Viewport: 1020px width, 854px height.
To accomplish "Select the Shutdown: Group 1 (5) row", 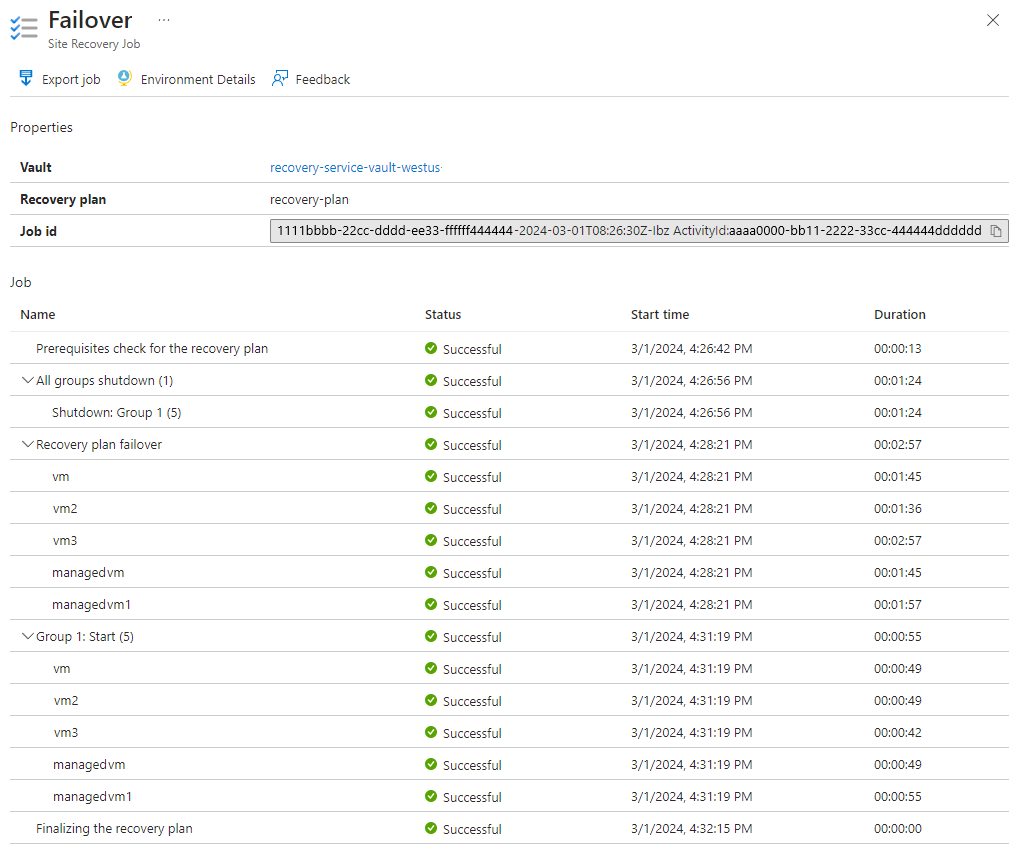I will coord(116,413).
